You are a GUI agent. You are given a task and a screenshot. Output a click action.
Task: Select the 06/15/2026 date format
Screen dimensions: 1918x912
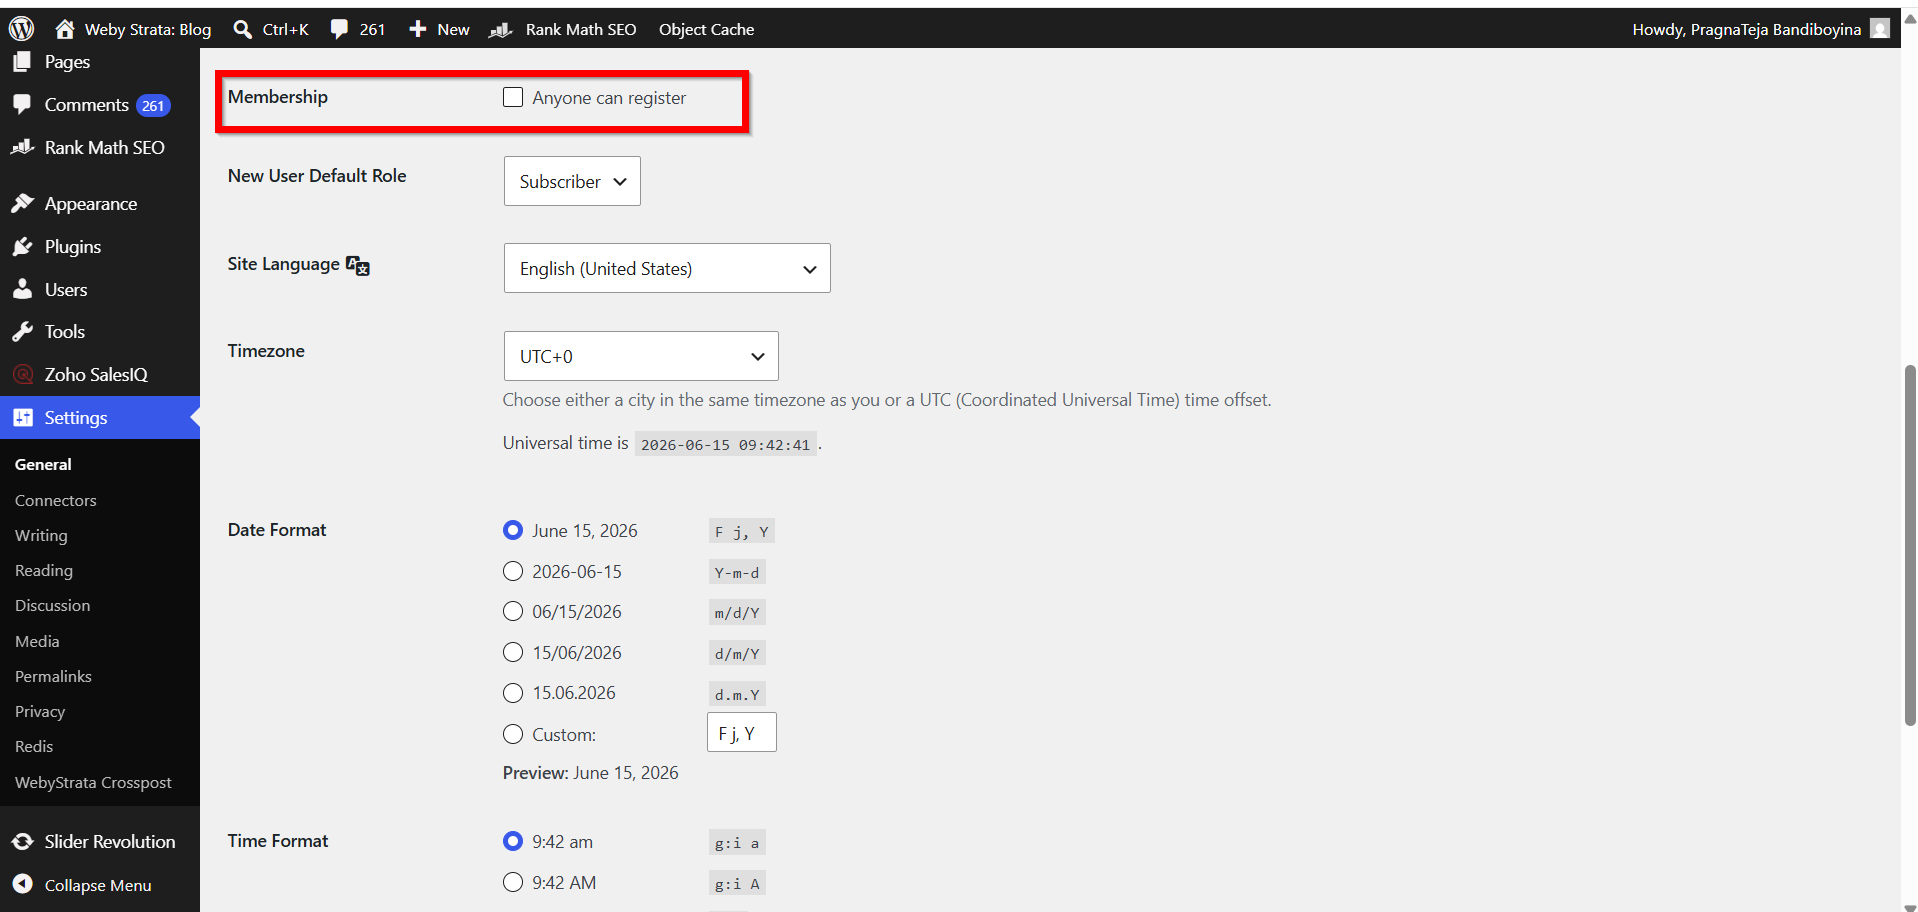513,611
